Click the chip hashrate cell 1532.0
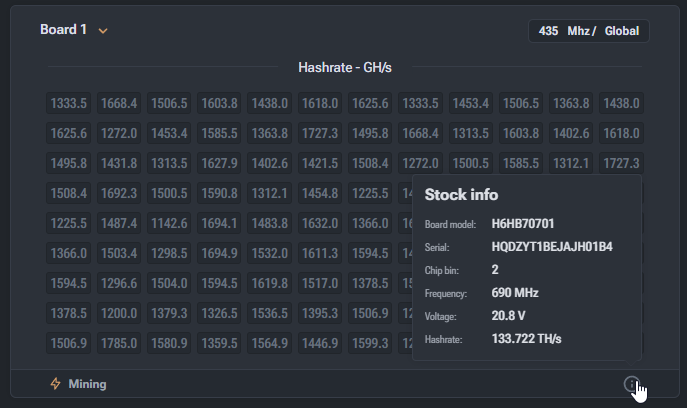 pyautogui.click(x=269, y=253)
